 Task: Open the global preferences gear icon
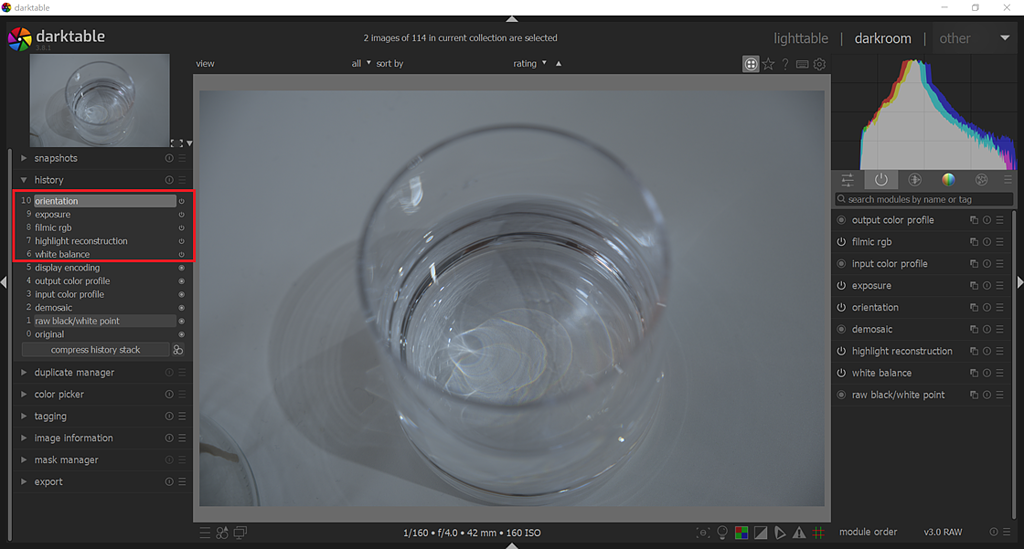point(820,64)
